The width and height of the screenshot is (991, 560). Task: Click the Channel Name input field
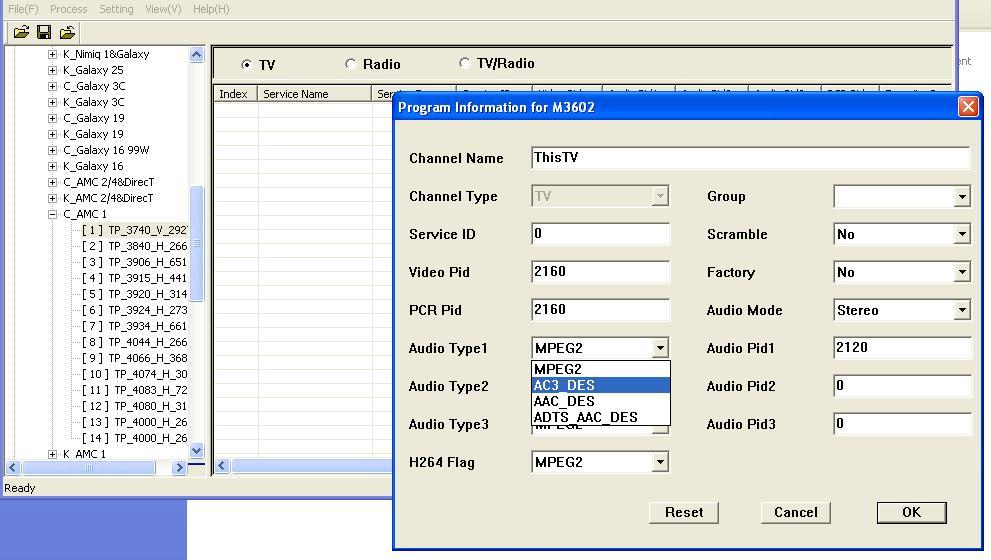(750, 157)
